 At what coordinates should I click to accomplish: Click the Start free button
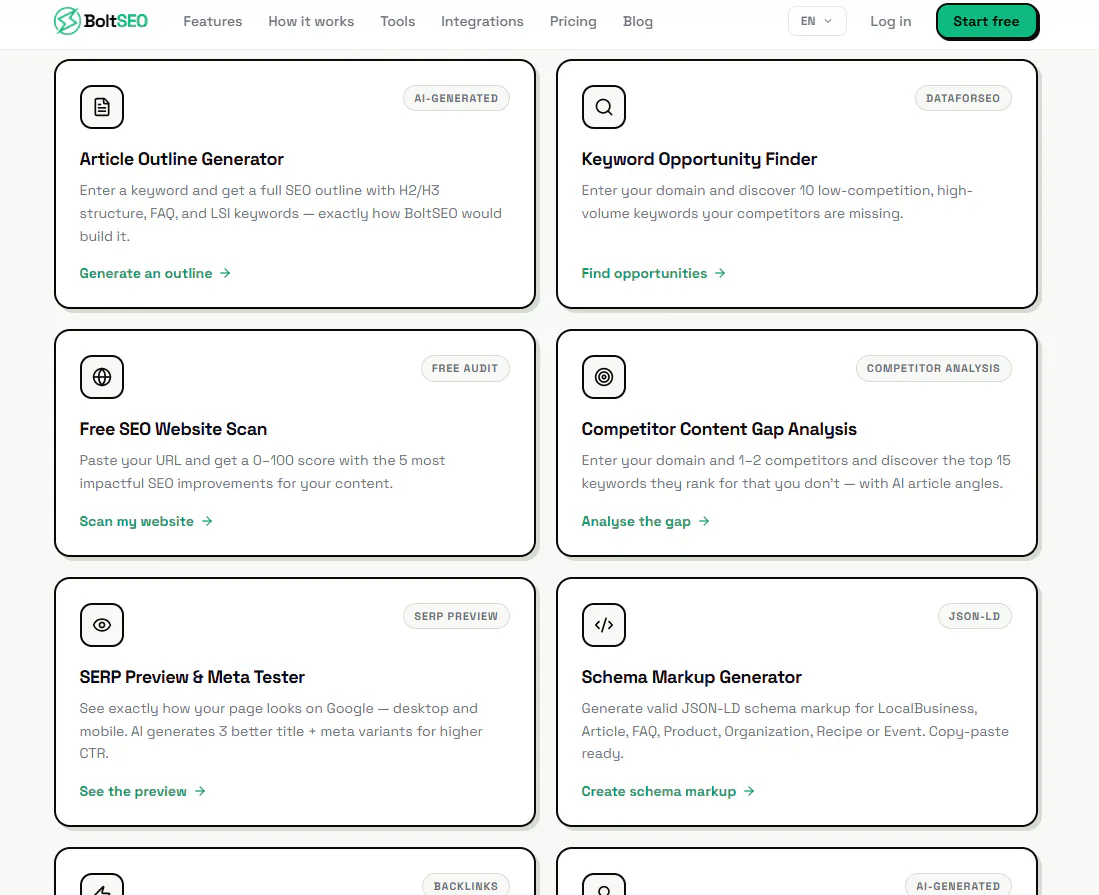point(986,21)
